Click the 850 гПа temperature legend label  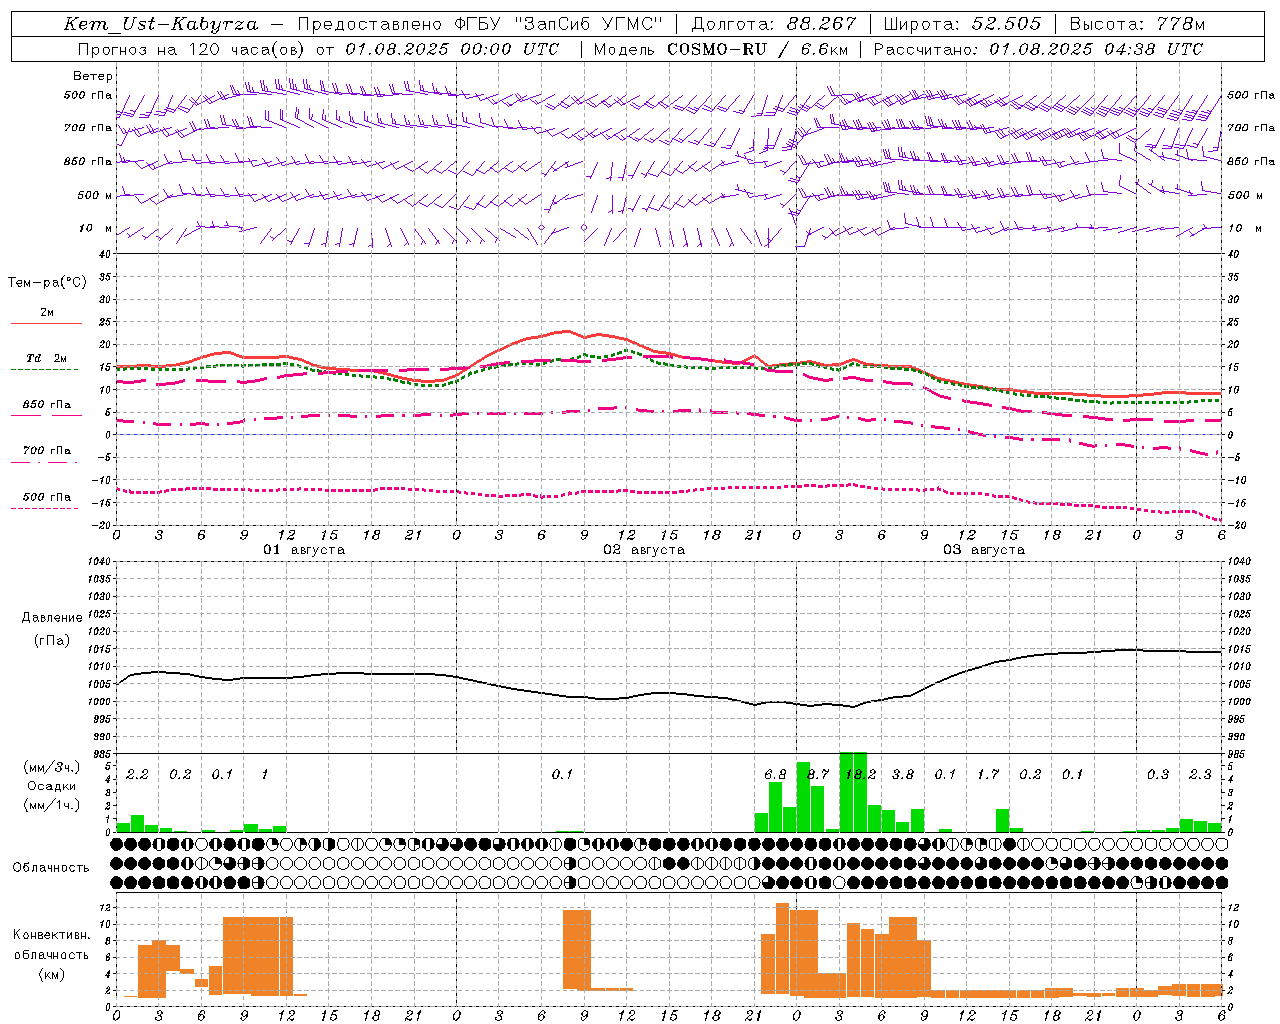pyautogui.click(x=46, y=405)
